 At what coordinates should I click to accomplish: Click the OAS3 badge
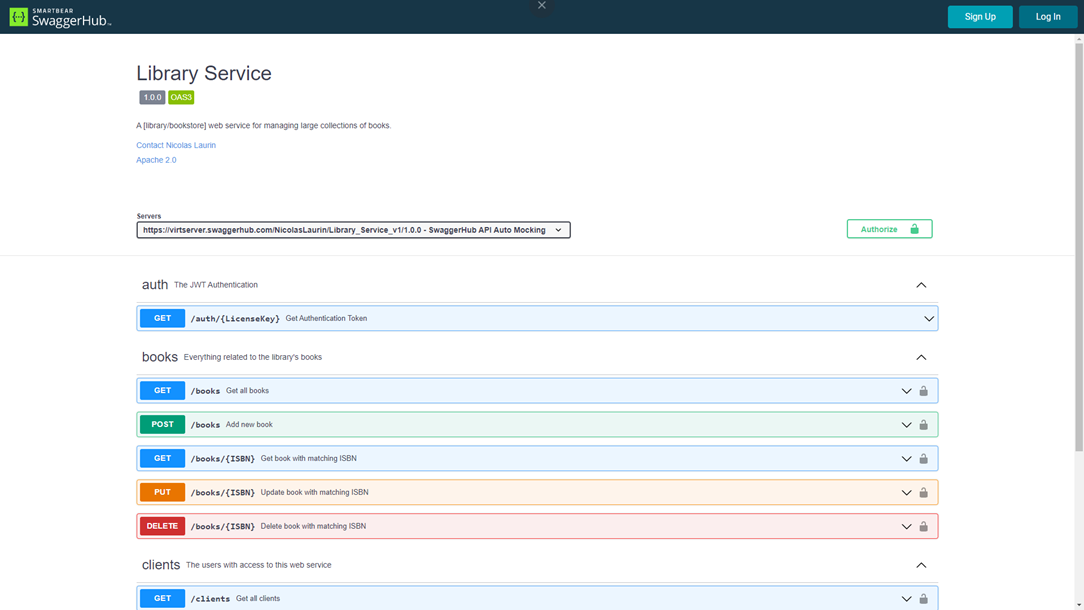pyautogui.click(x=181, y=98)
